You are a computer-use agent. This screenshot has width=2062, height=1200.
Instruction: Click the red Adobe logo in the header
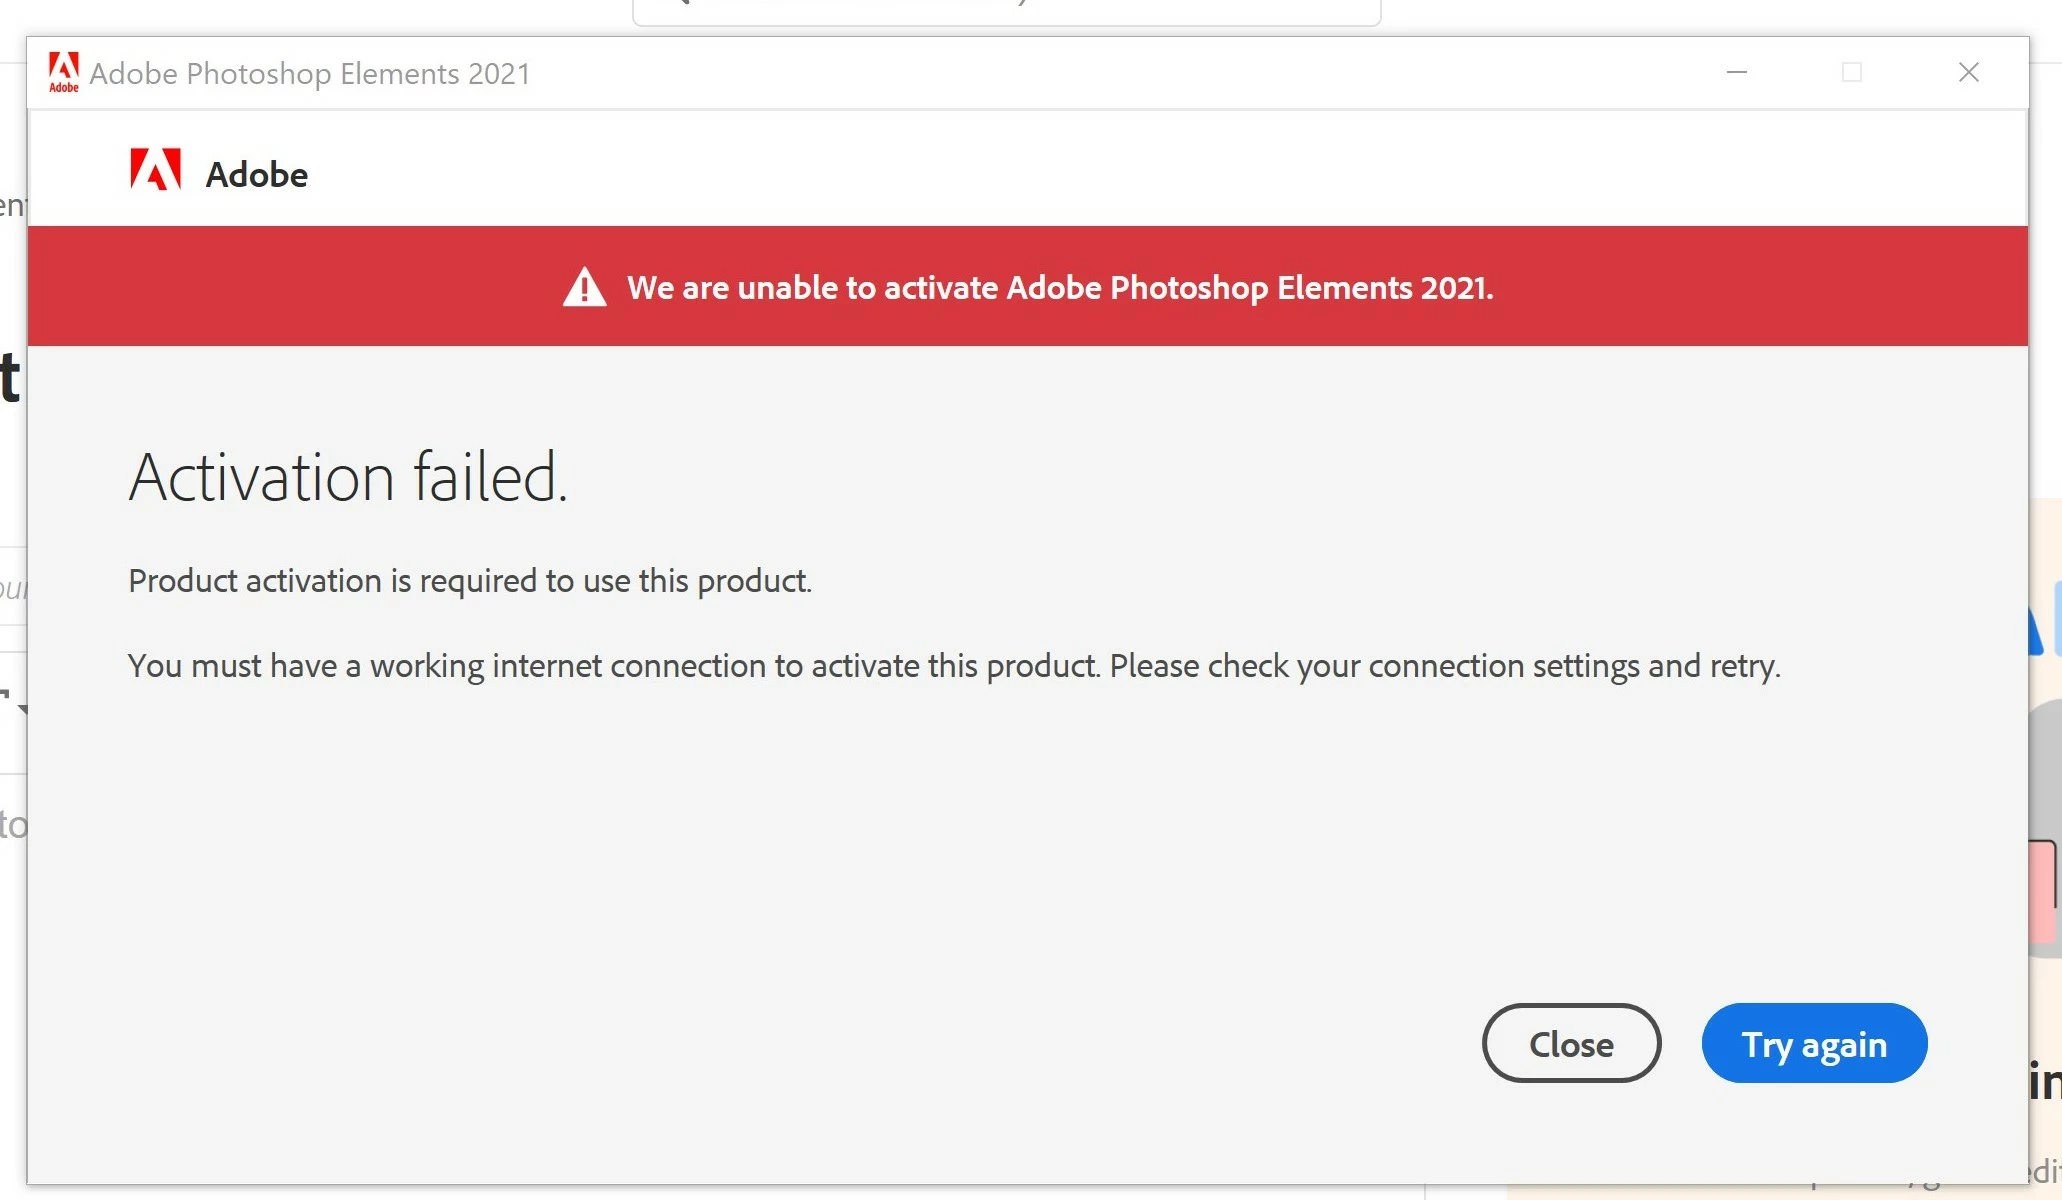155,170
